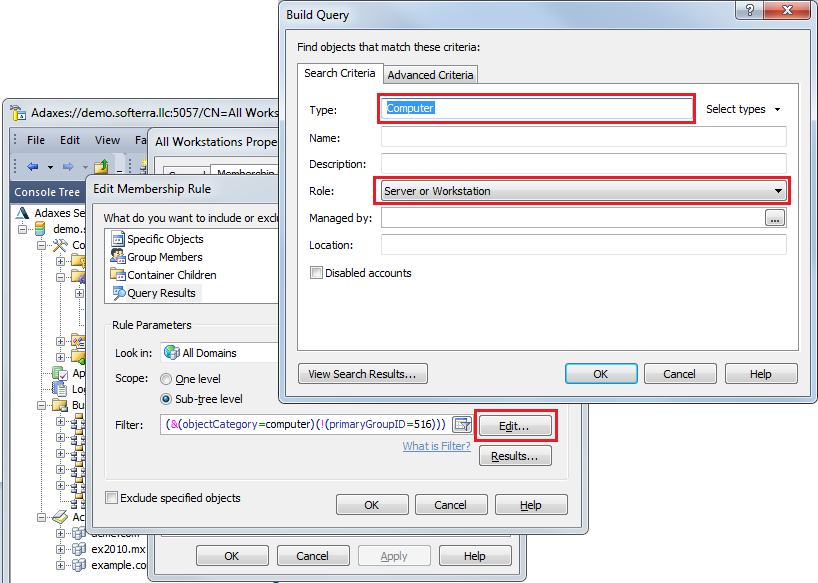The height and width of the screenshot is (583, 818).
Task: Select the example.co domain in tree
Action: 118,565
